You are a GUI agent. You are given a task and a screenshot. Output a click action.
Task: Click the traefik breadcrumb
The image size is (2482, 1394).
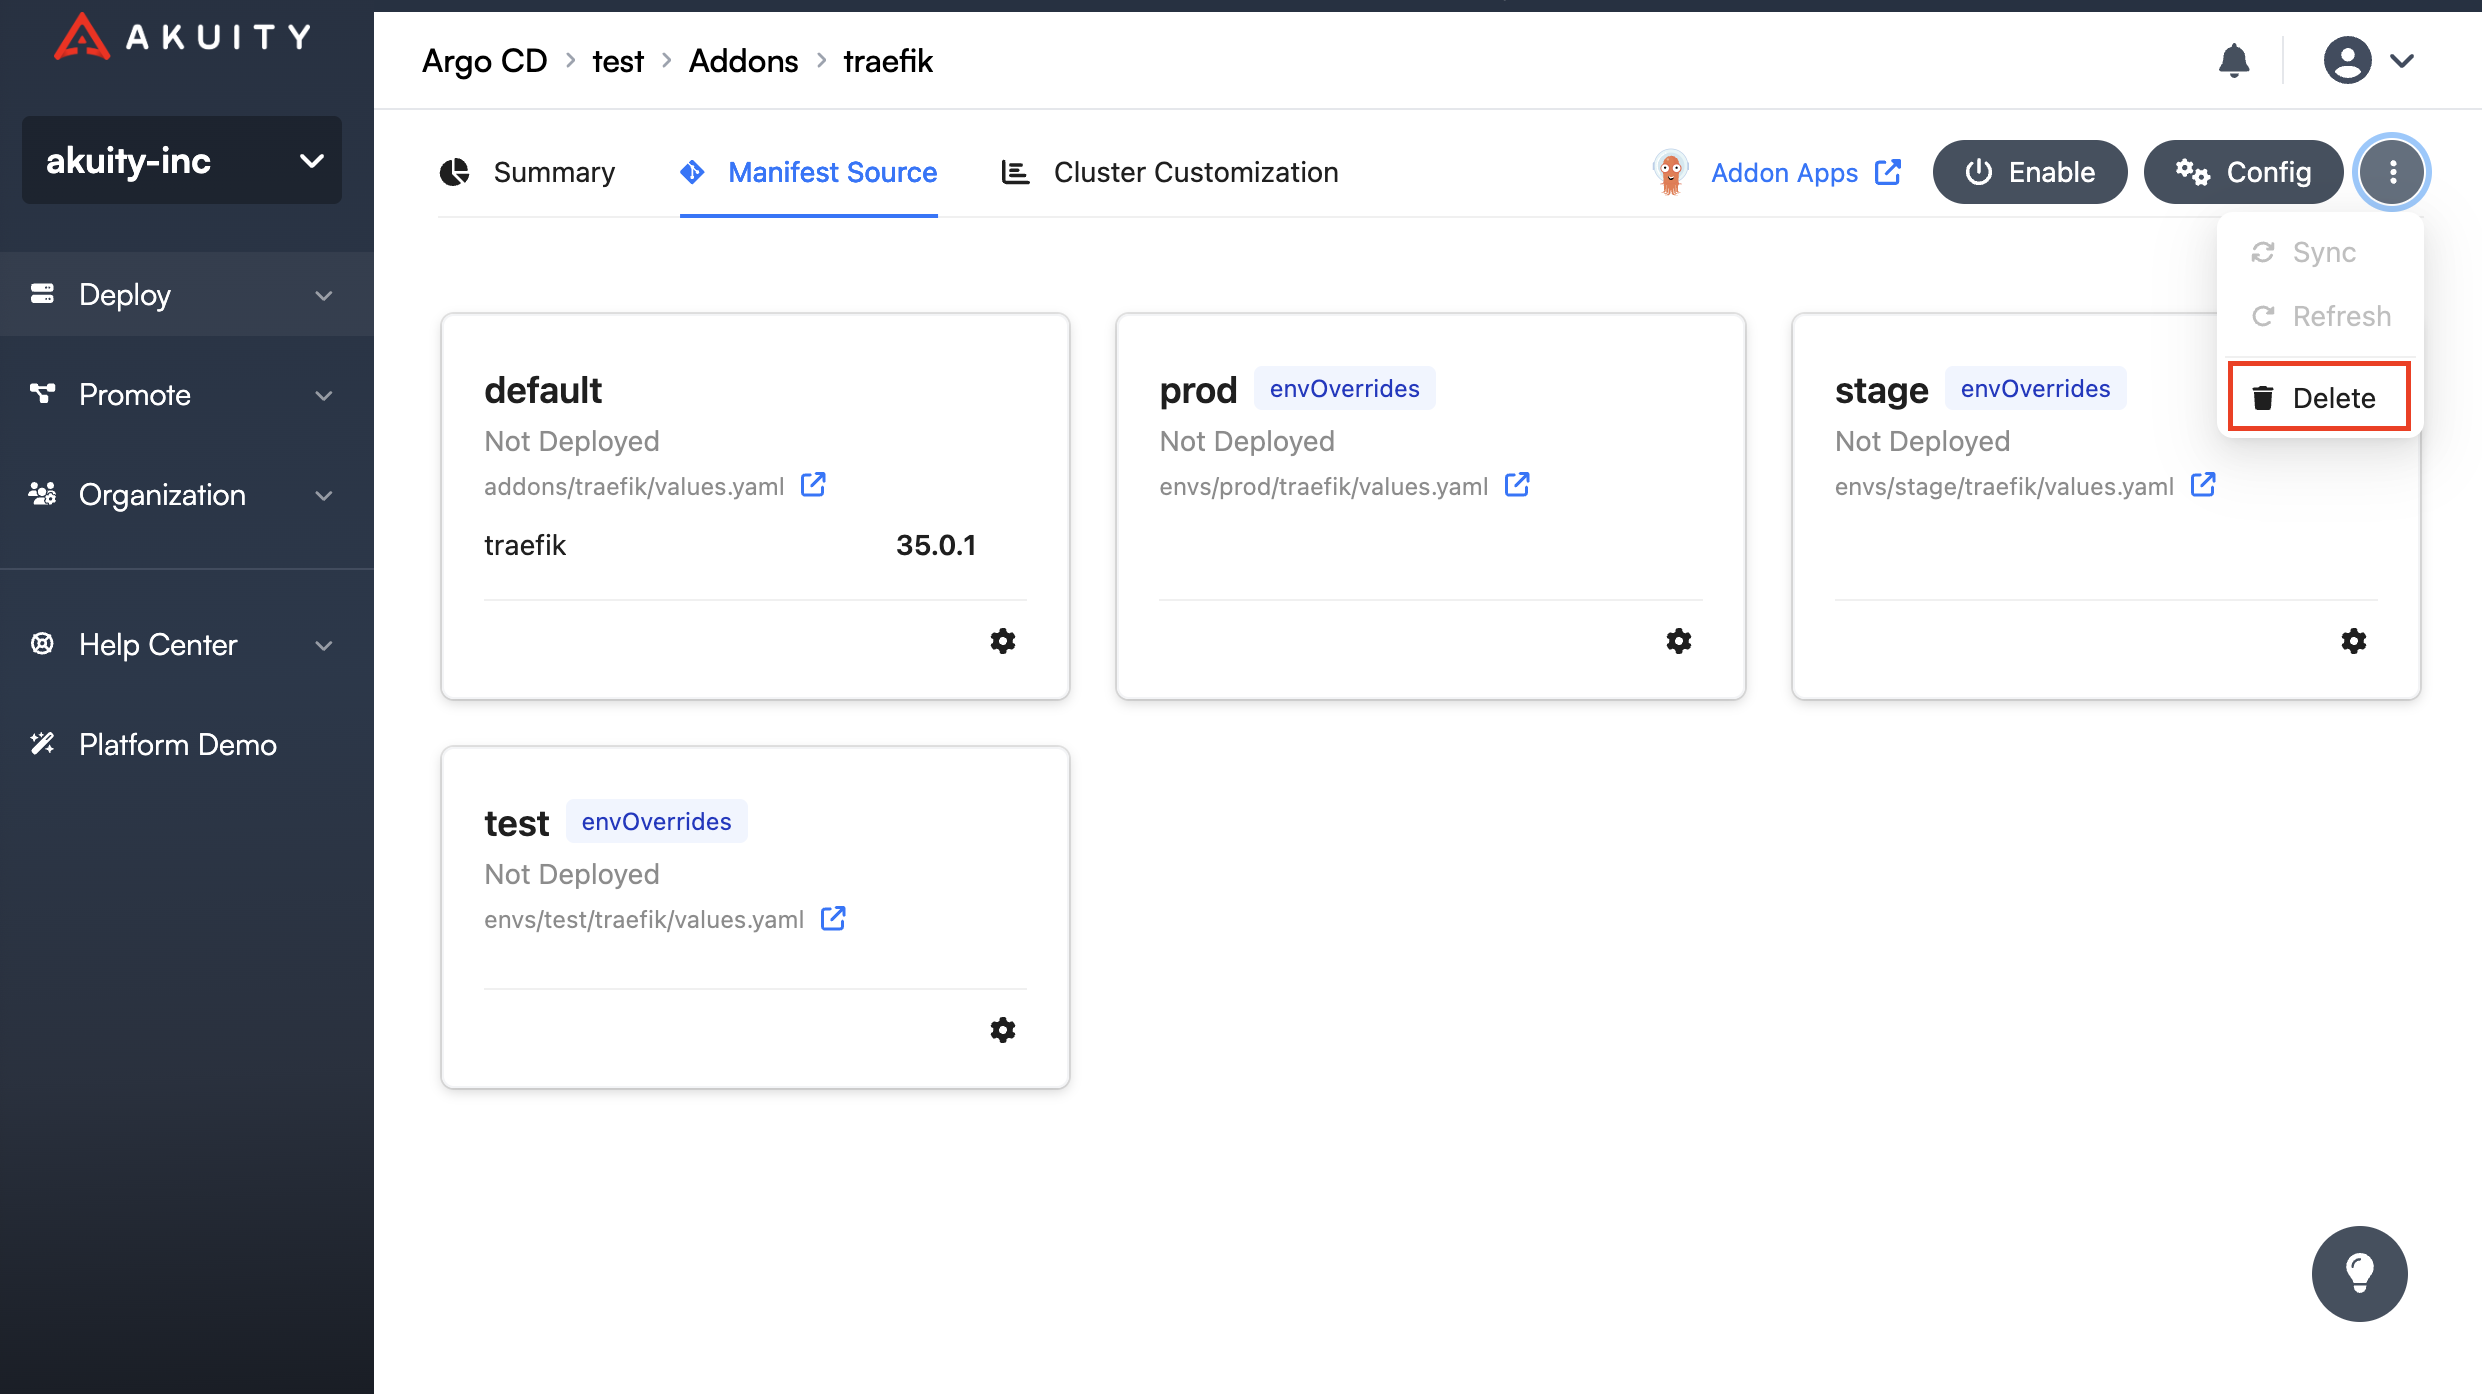click(x=888, y=61)
